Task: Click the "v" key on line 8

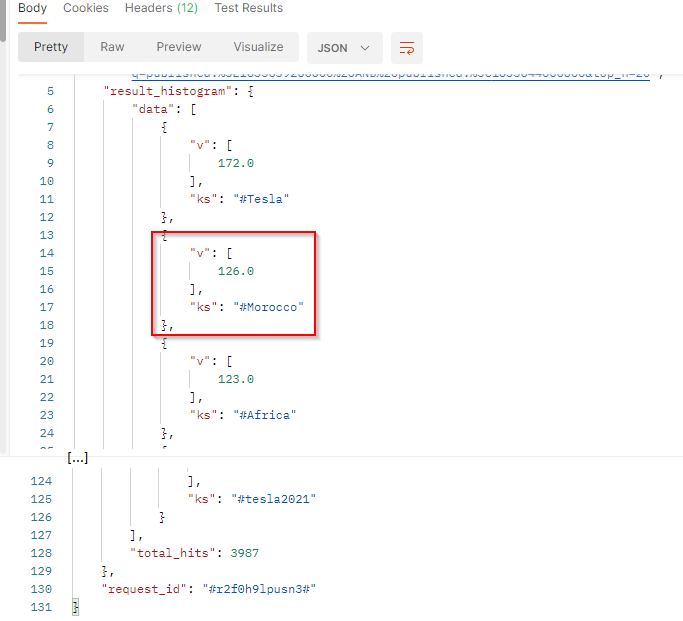Action: coord(200,145)
